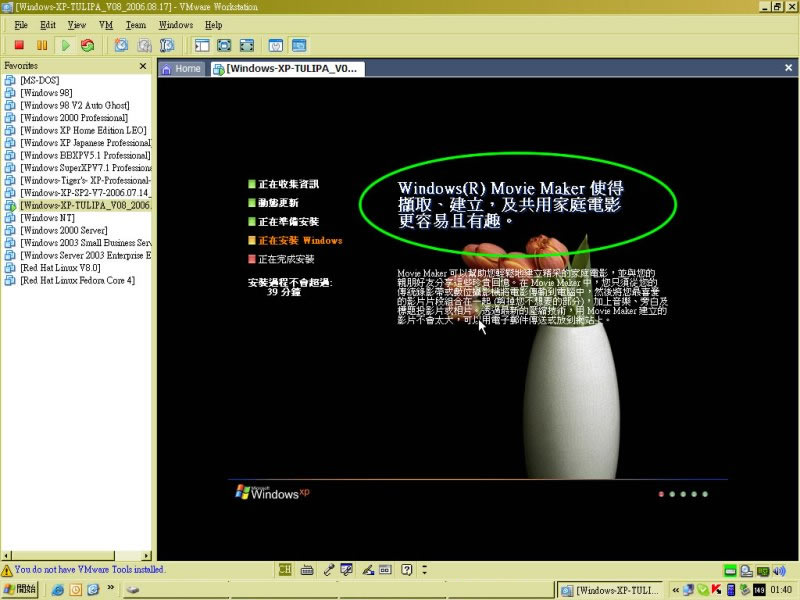The height and width of the screenshot is (600, 800).
Task: Select [Windows-Tiger's-XP-Professional] favorite
Action: pos(85,180)
